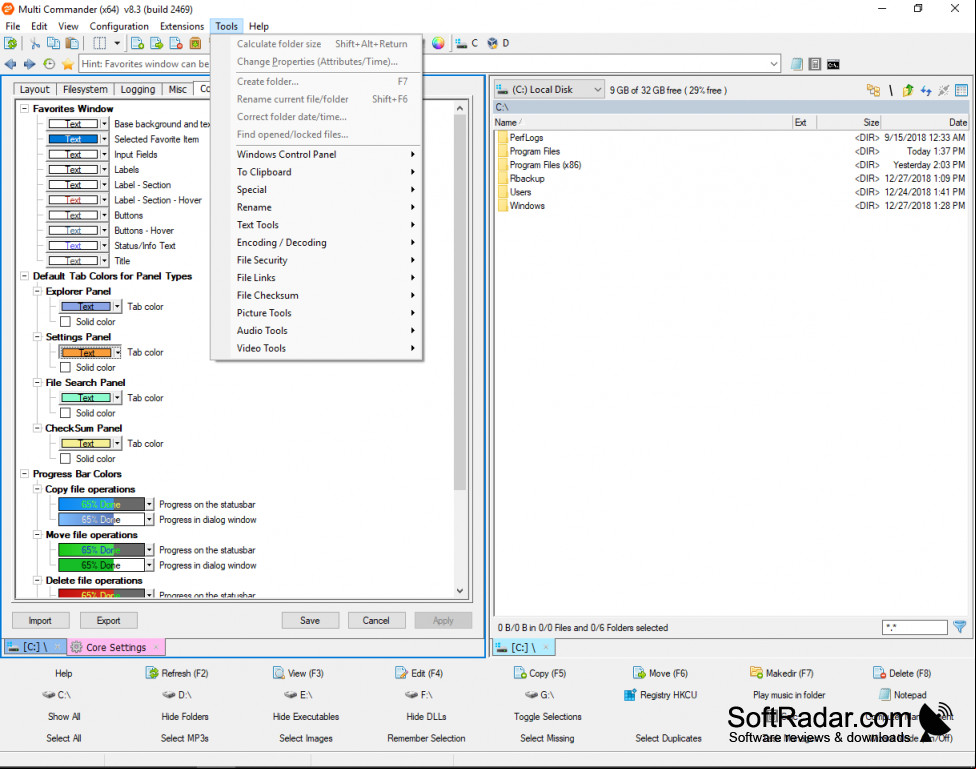Click the color wheel toolbar icon
Viewport: 976px width, 769px height.
coord(438,43)
